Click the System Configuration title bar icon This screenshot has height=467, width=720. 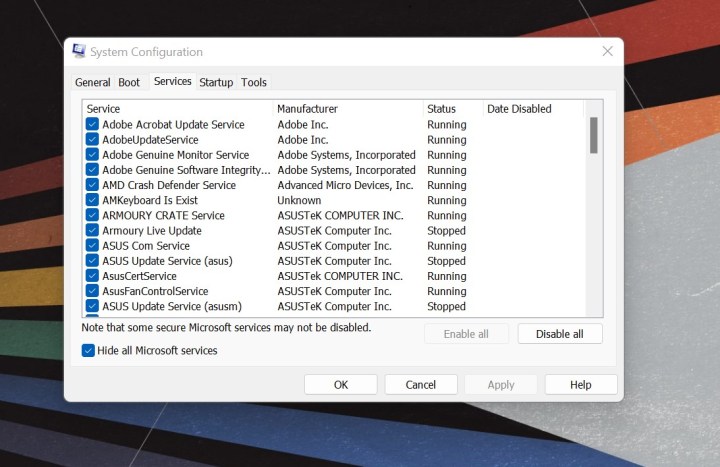79,51
